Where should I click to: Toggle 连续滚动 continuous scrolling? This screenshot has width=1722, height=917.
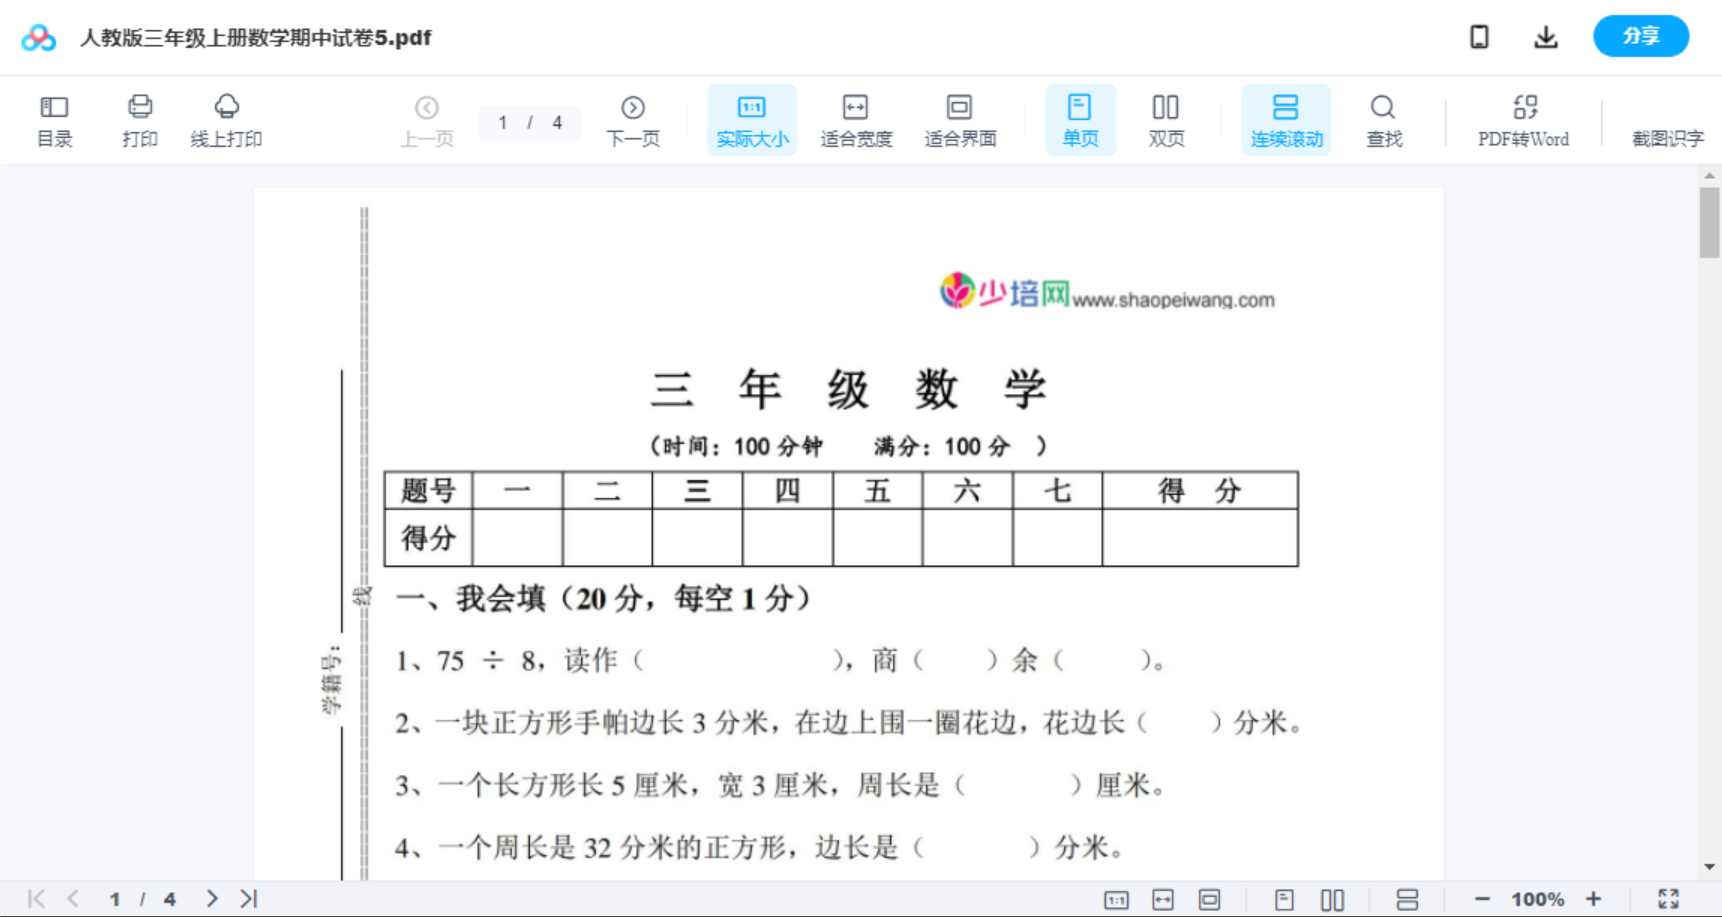pyautogui.click(x=1286, y=119)
